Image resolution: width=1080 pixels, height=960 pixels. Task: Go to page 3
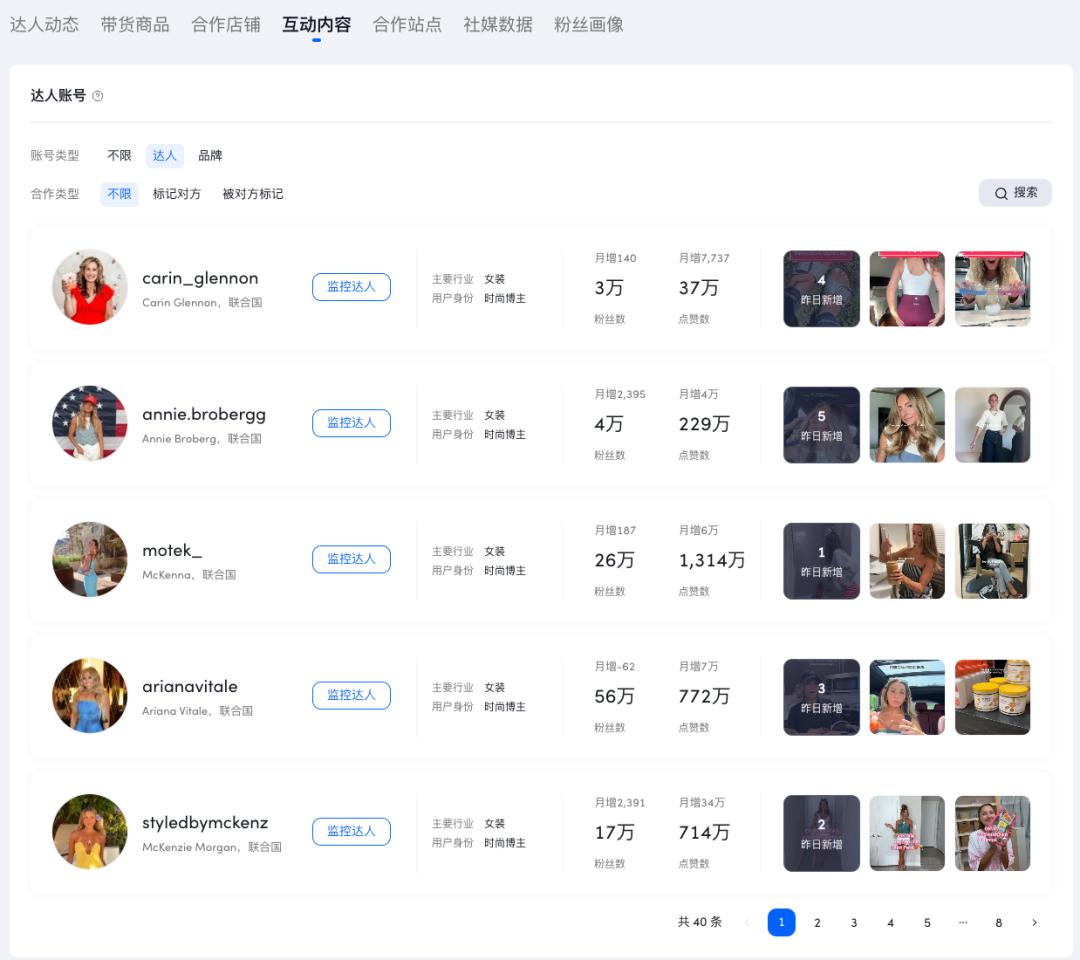pos(853,923)
